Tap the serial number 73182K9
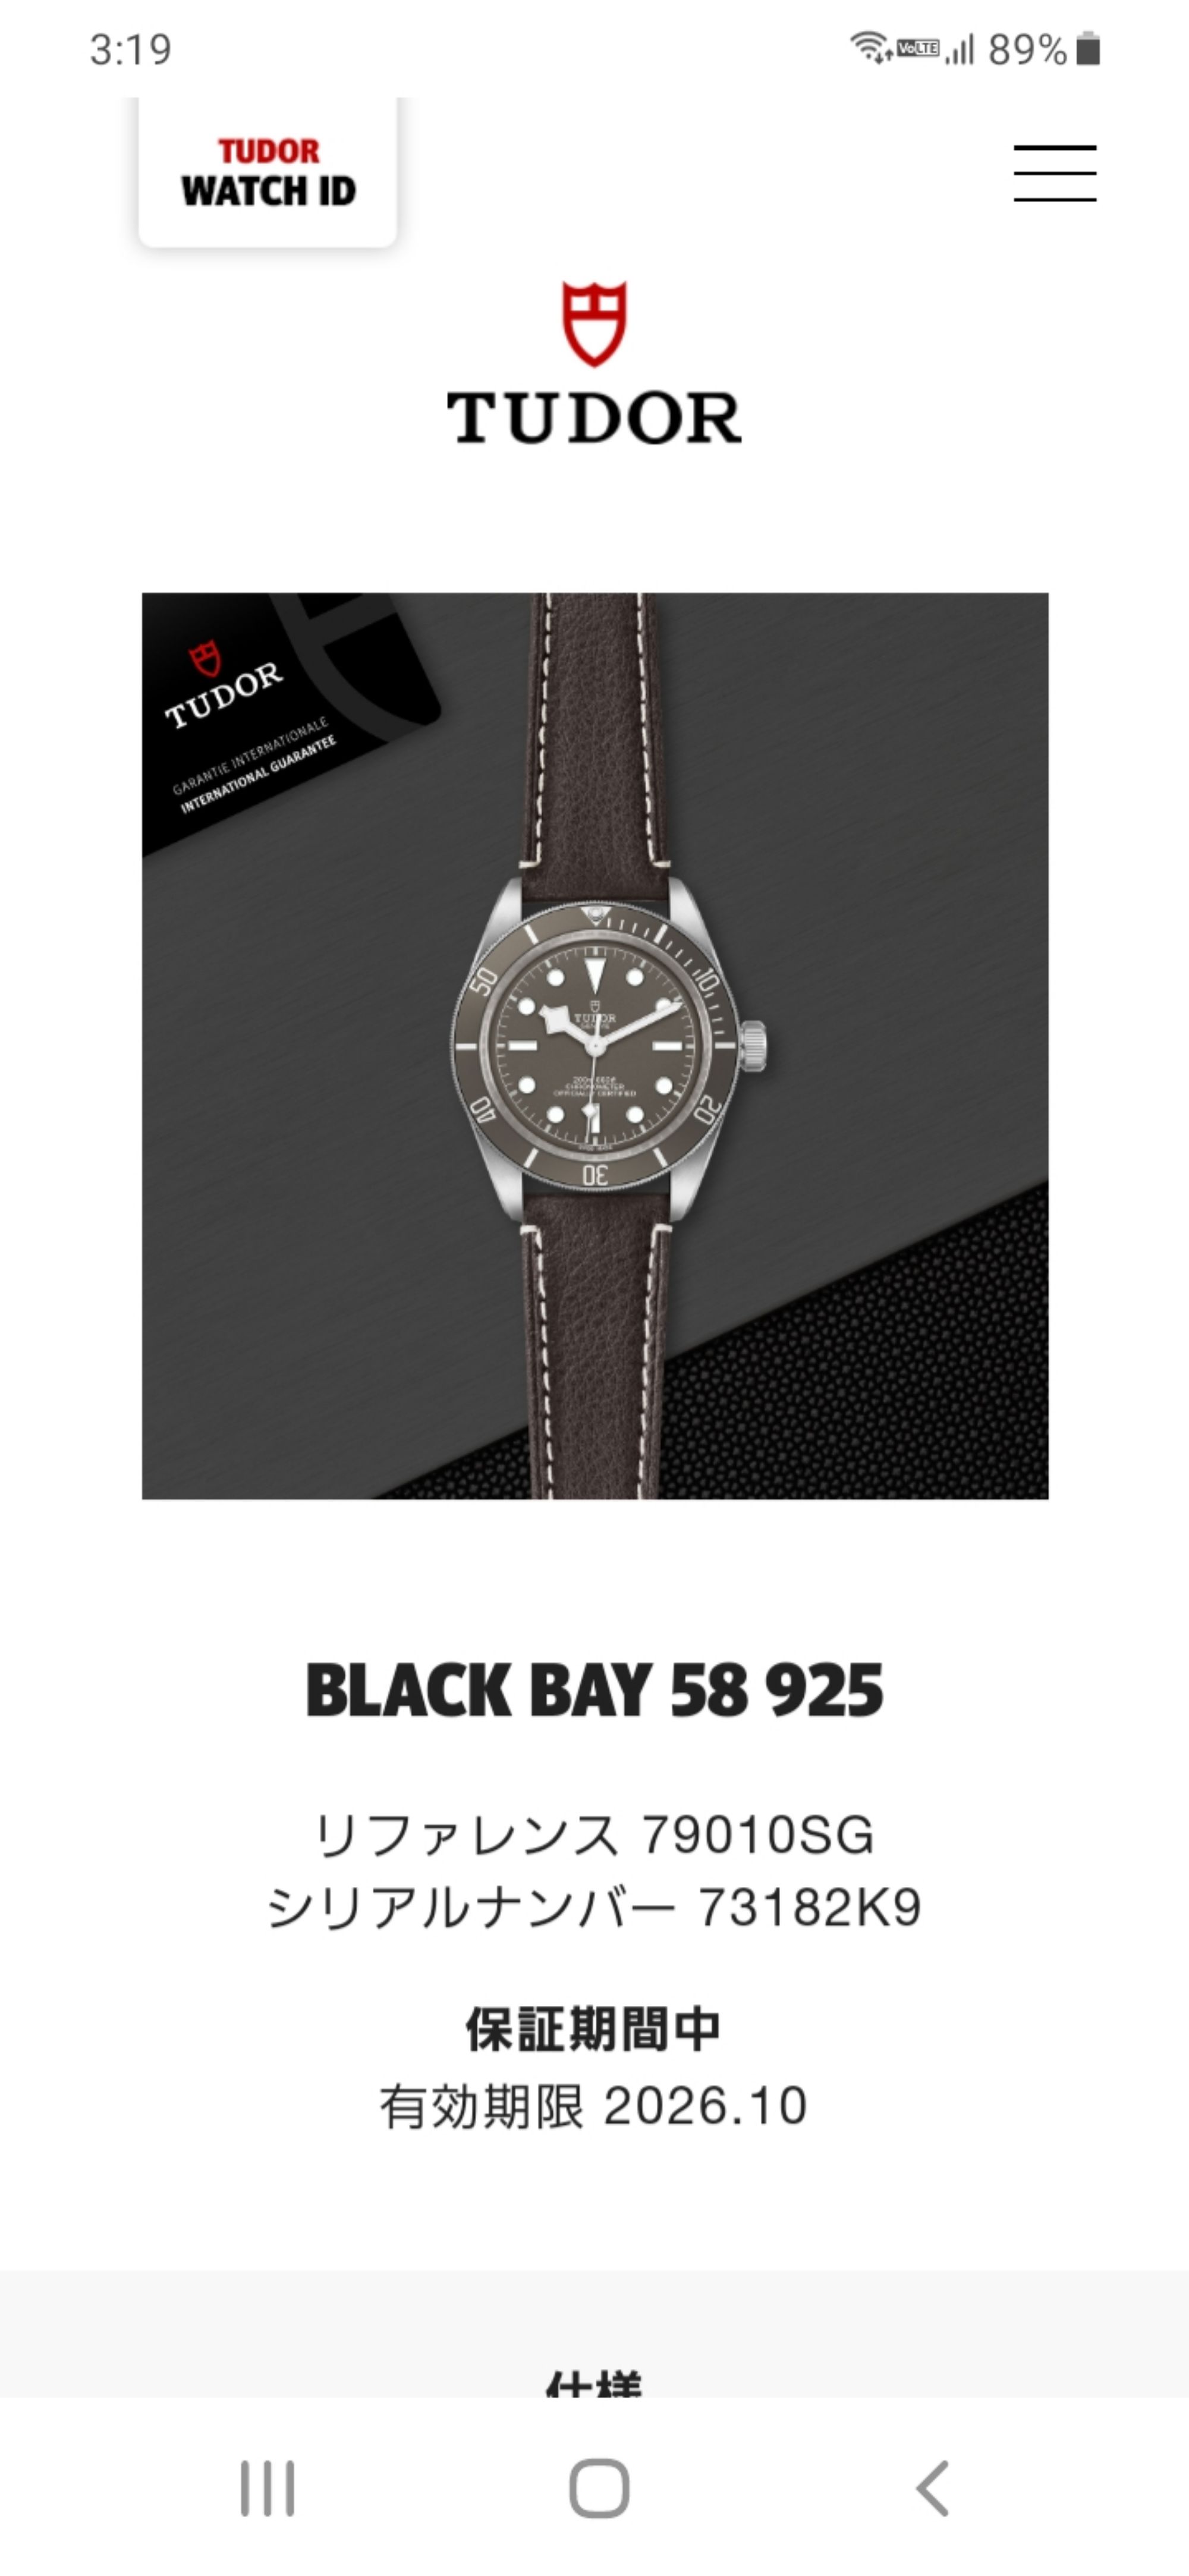This screenshot has height=2576, width=1189. point(809,1907)
